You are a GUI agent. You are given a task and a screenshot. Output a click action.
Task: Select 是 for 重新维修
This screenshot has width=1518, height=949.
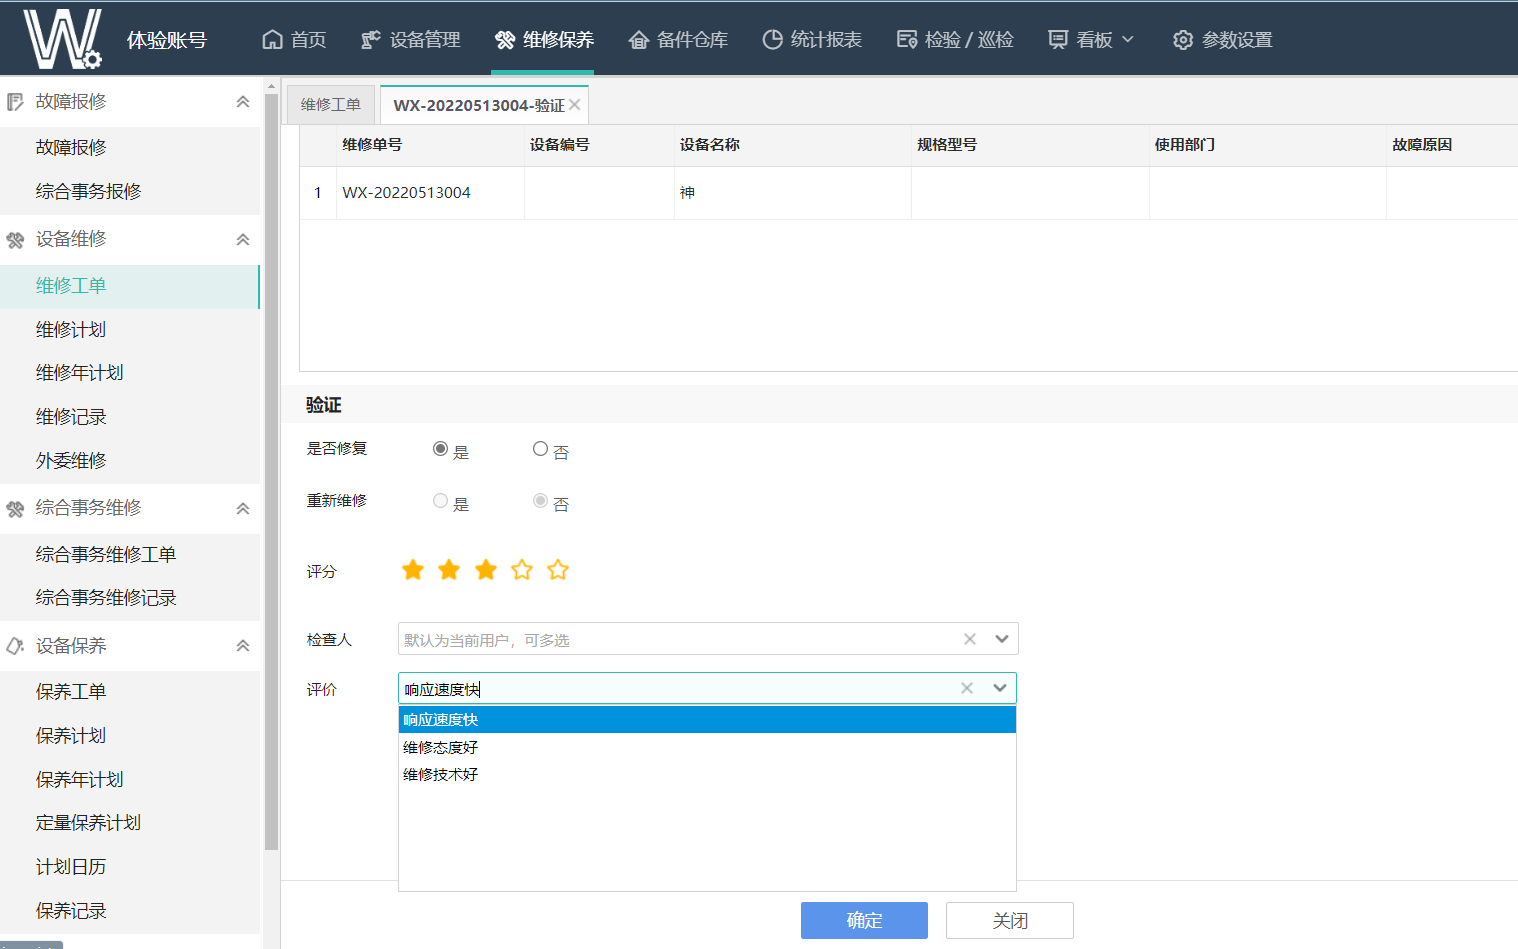click(440, 501)
